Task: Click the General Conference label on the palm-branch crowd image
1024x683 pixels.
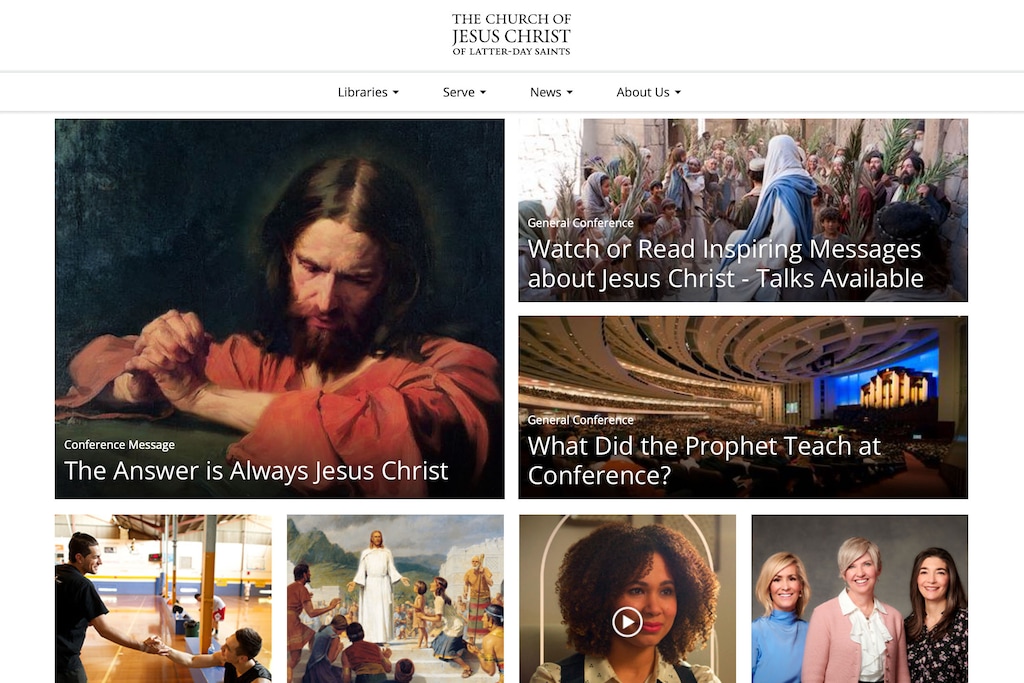Action: coord(581,223)
